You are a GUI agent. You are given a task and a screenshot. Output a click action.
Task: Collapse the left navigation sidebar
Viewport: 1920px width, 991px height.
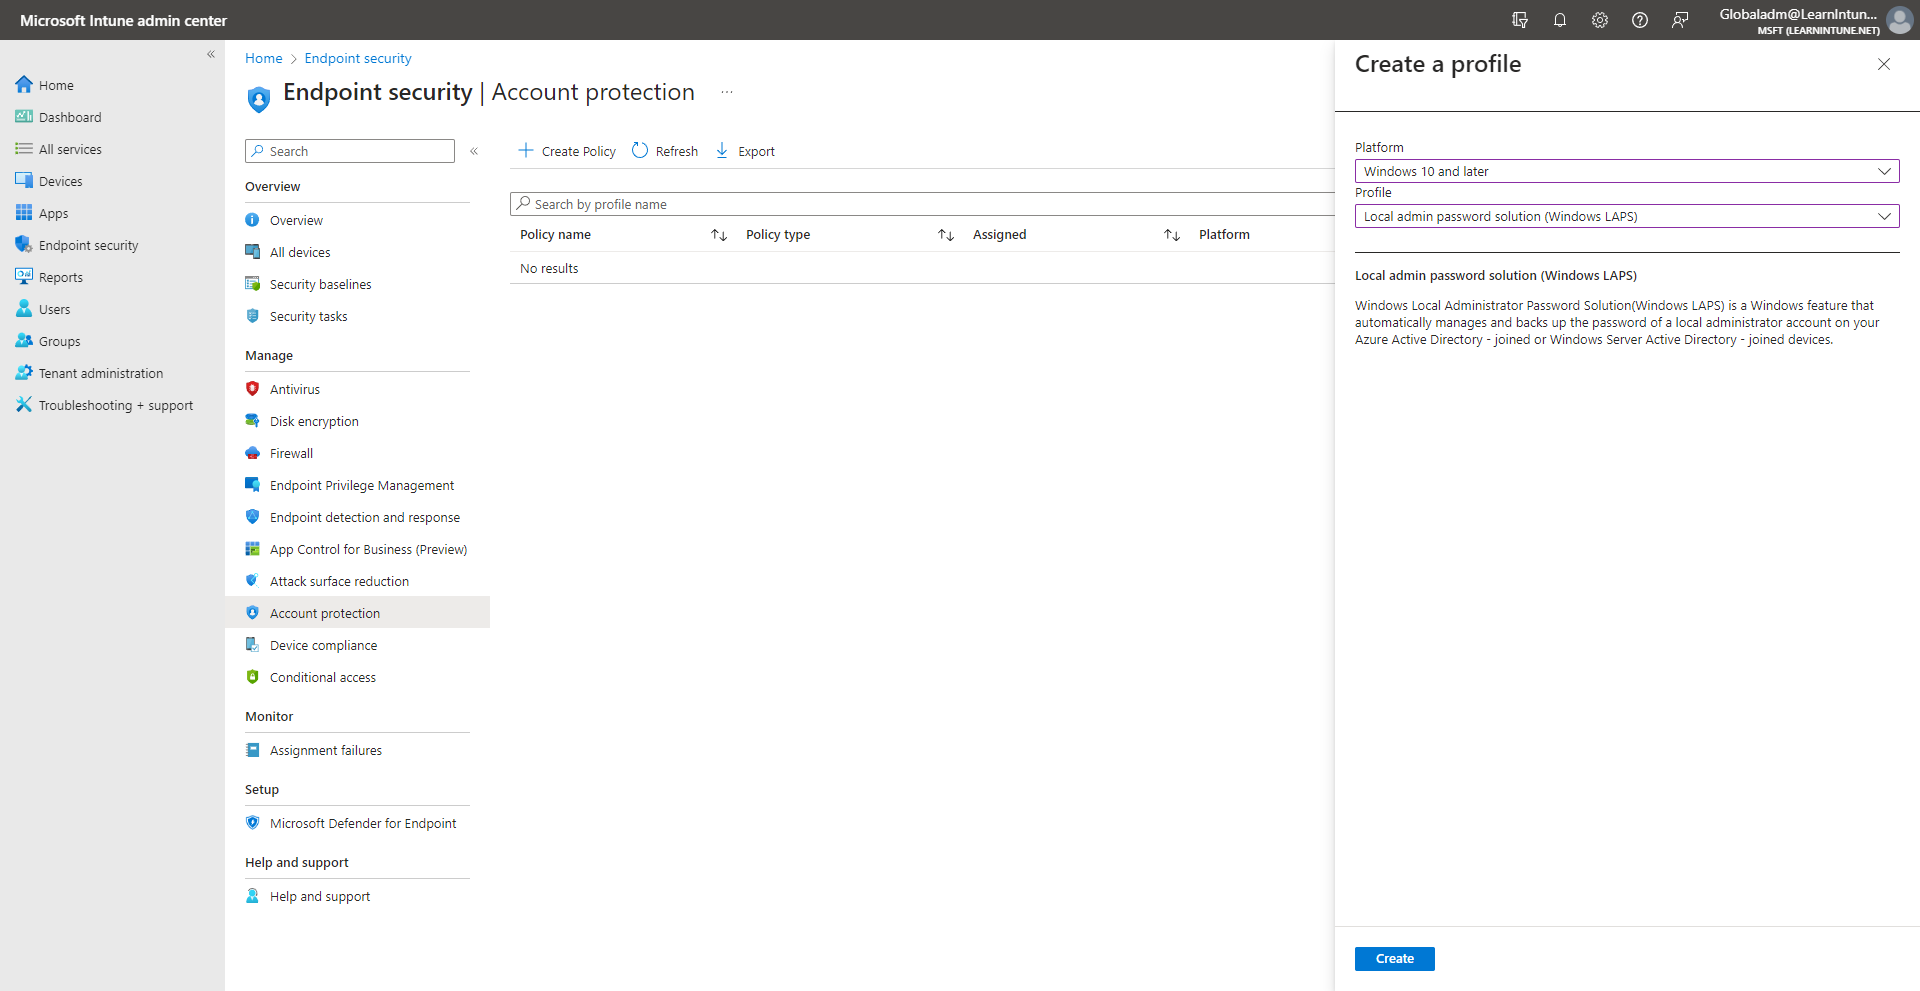tap(211, 54)
